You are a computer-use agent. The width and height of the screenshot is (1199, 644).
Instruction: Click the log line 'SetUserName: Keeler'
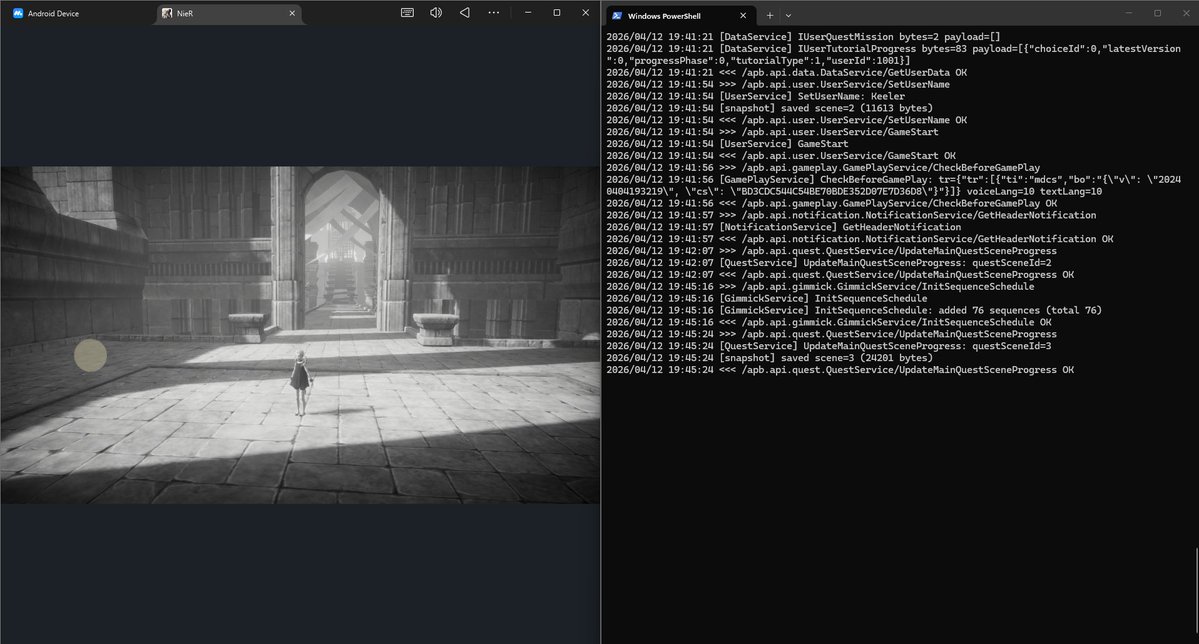(x=755, y=96)
